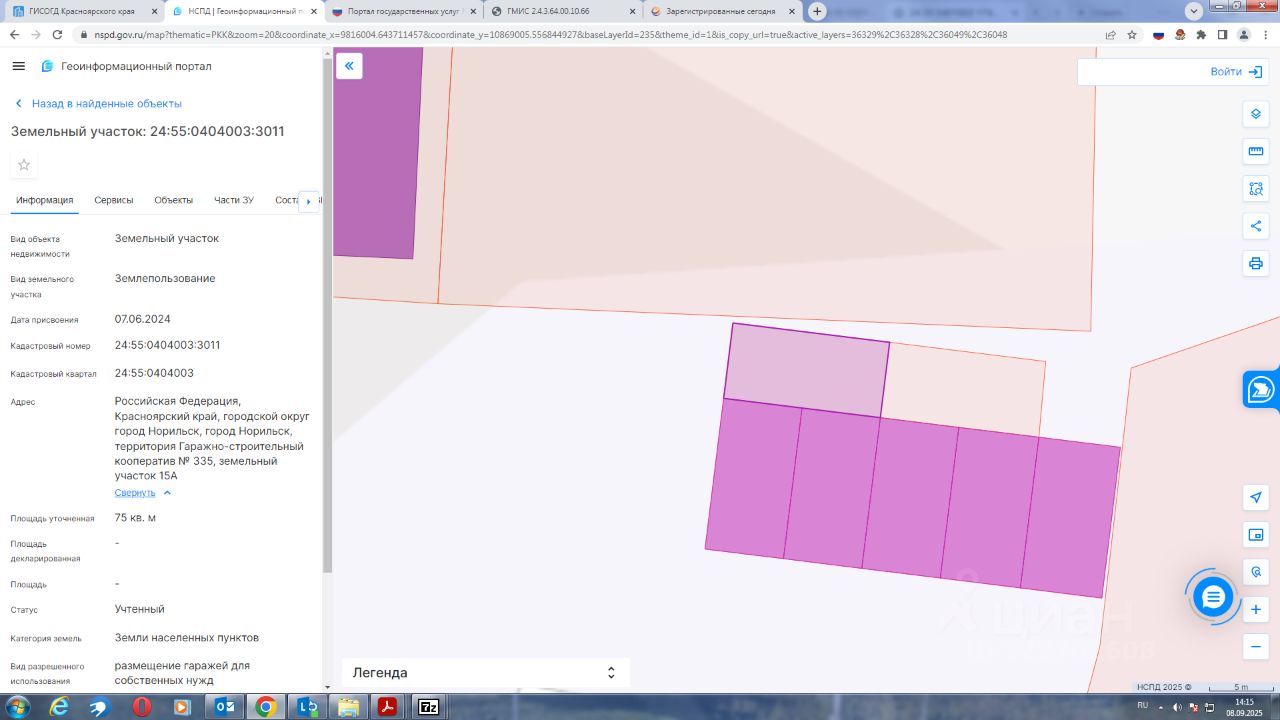Click the map search input field

(x=1140, y=72)
